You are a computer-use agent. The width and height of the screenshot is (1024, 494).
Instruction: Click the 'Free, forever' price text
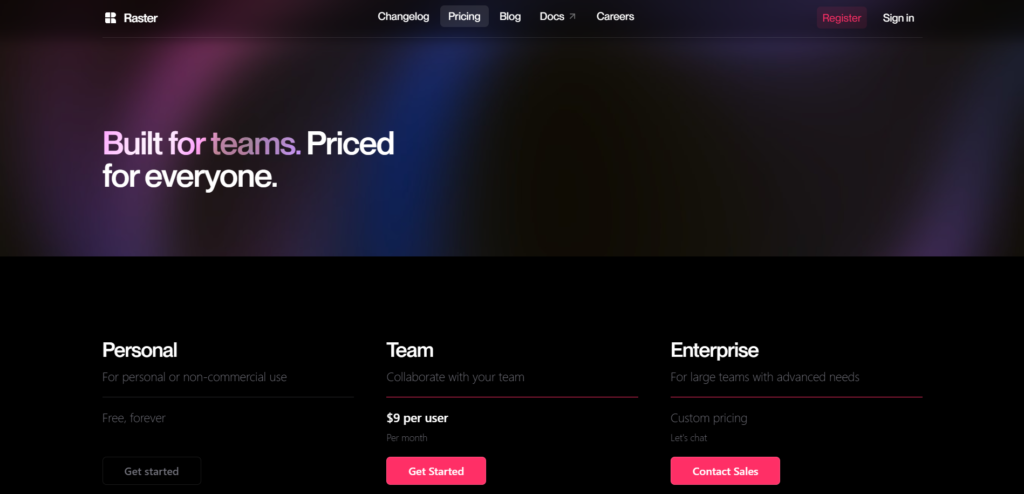tap(134, 418)
